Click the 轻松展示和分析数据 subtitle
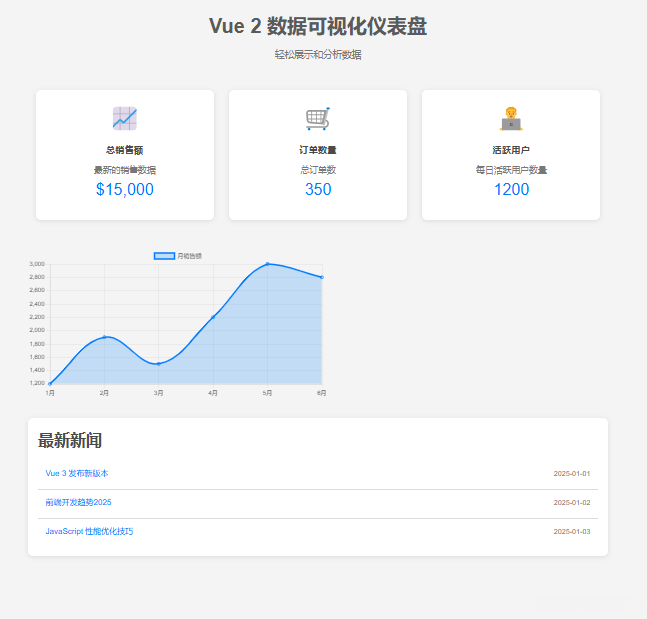Screen dimensions: 647x619 coord(318,54)
